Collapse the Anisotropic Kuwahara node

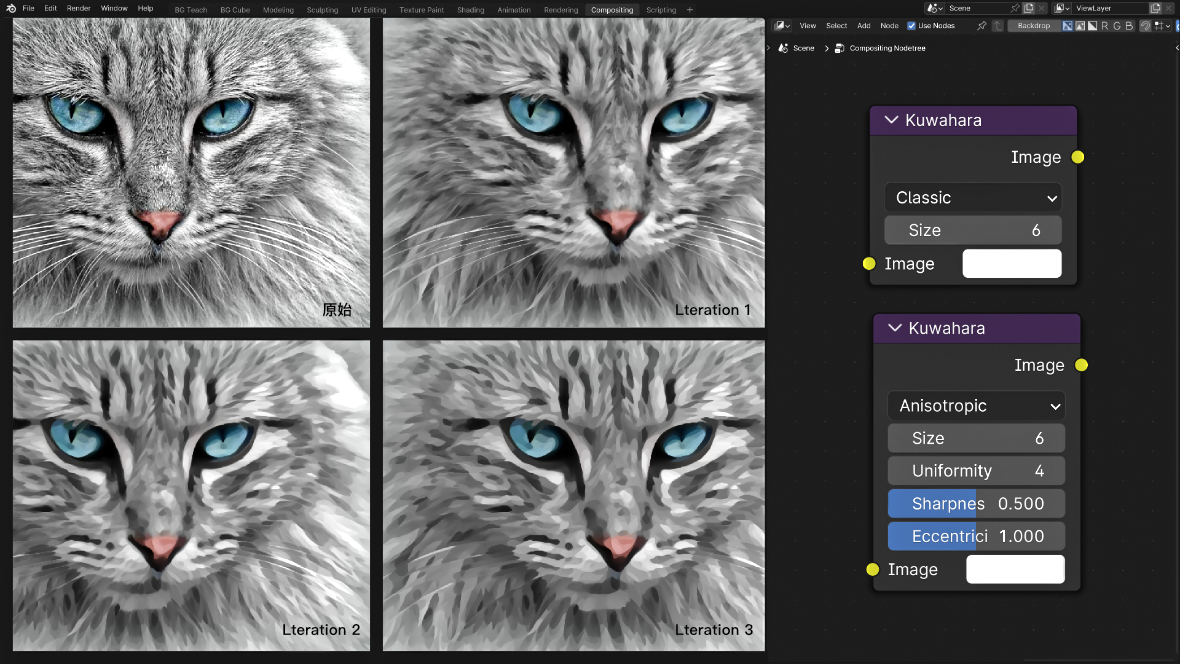(894, 328)
